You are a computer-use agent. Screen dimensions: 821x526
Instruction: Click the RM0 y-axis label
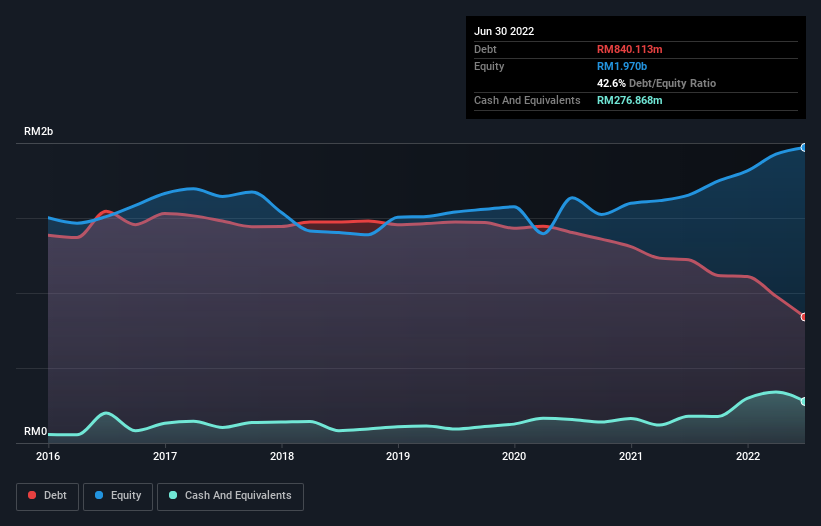[36, 431]
